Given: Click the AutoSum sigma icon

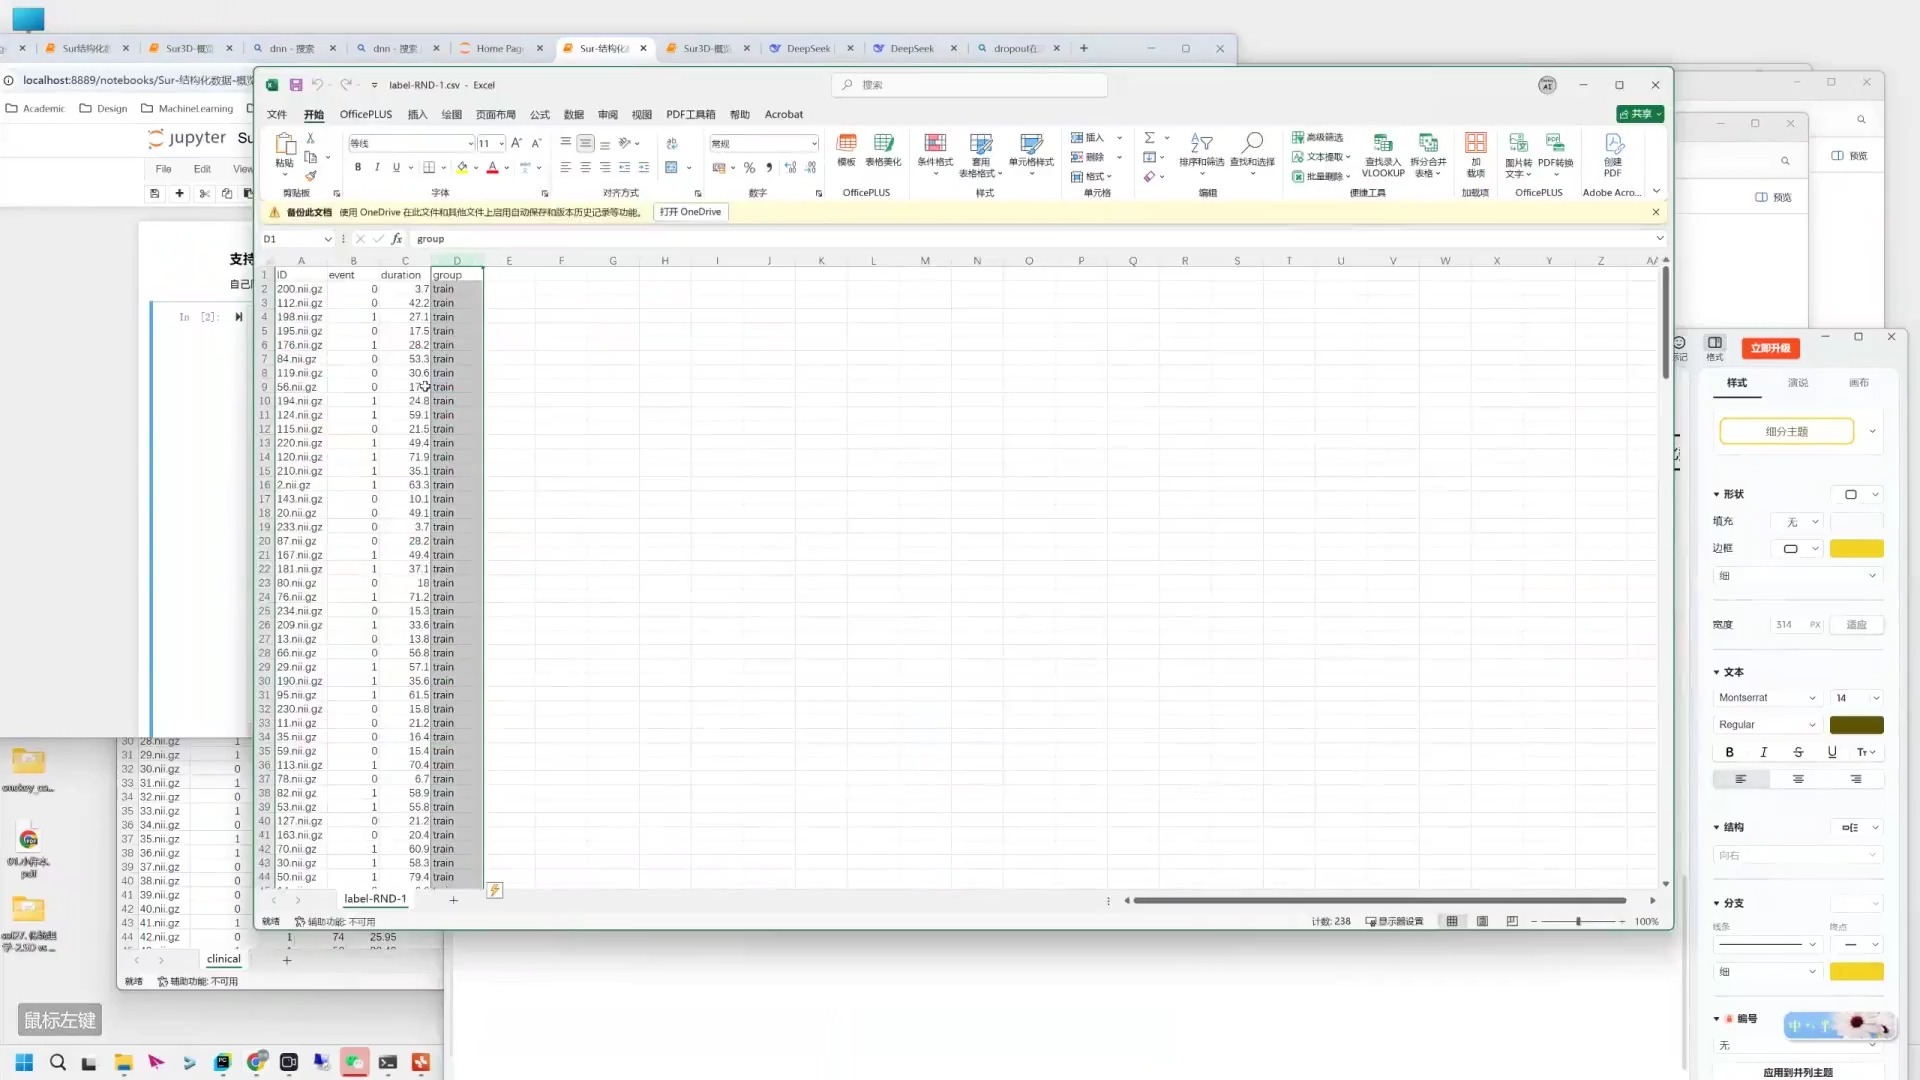Looking at the screenshot, I should [1150, 138].
